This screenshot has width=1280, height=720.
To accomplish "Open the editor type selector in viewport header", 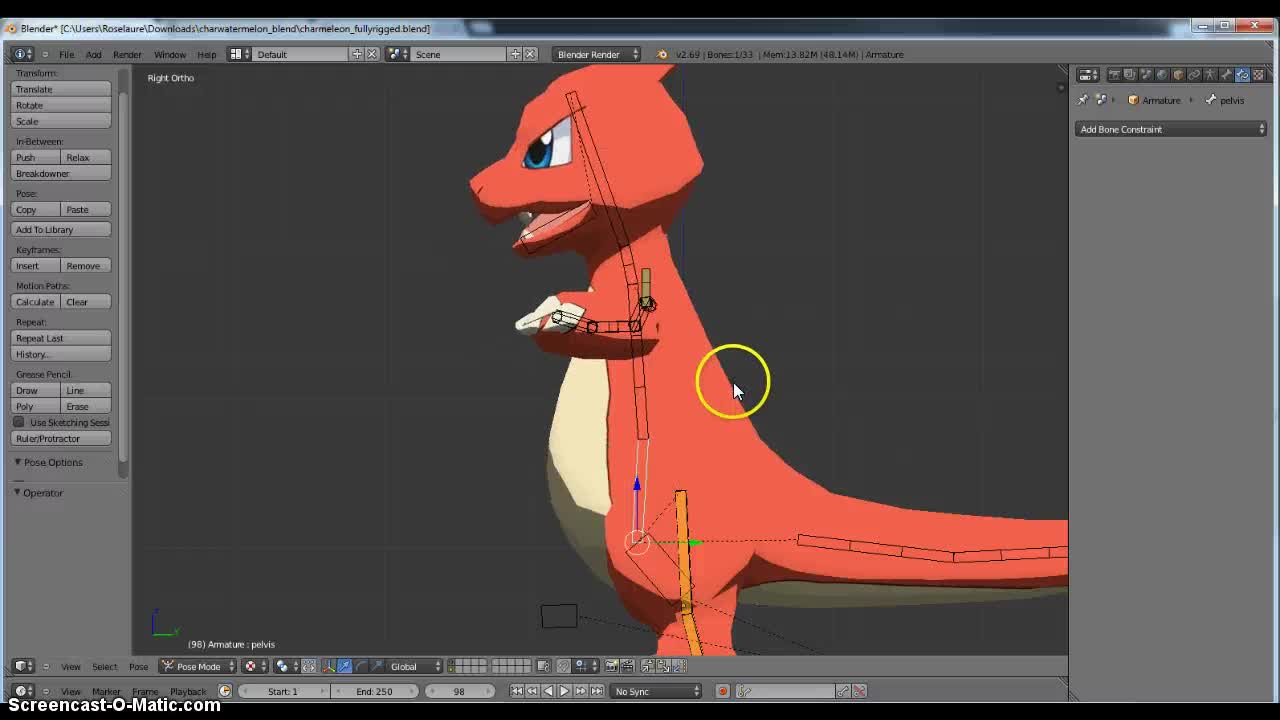I will (22, 666).
